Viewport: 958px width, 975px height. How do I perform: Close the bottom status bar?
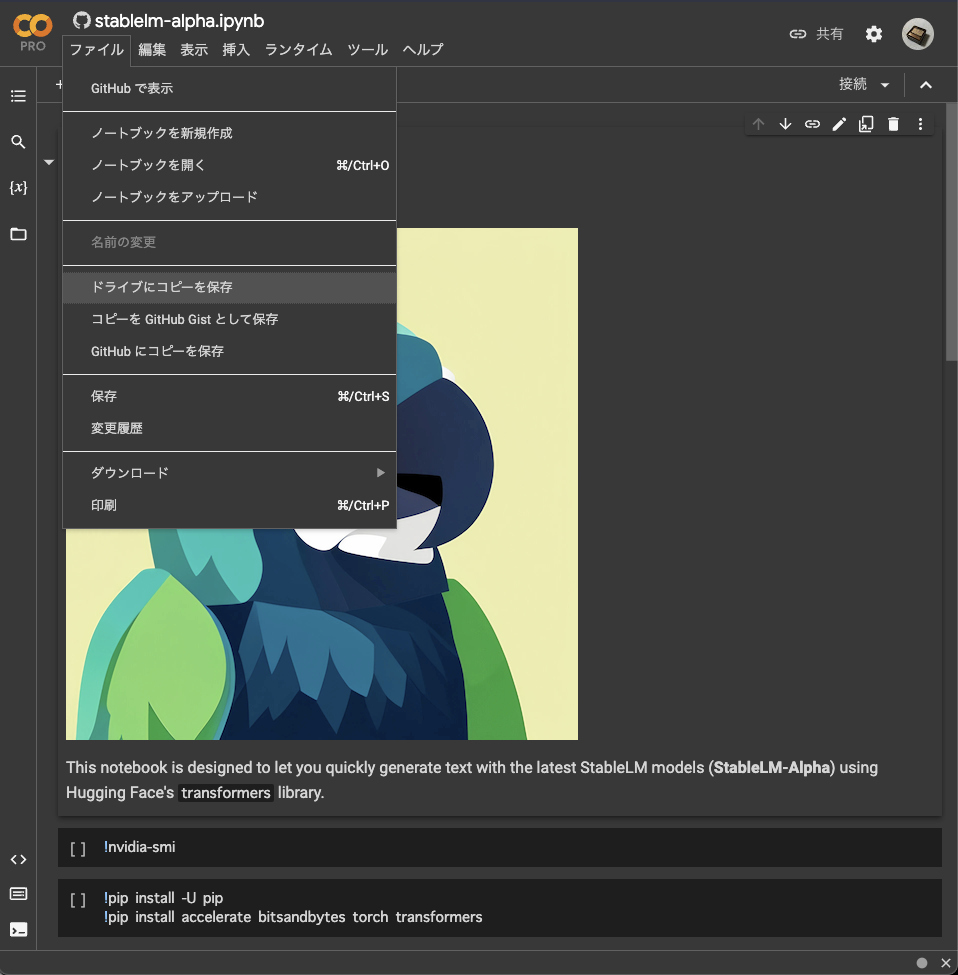(x=946, y=963)
